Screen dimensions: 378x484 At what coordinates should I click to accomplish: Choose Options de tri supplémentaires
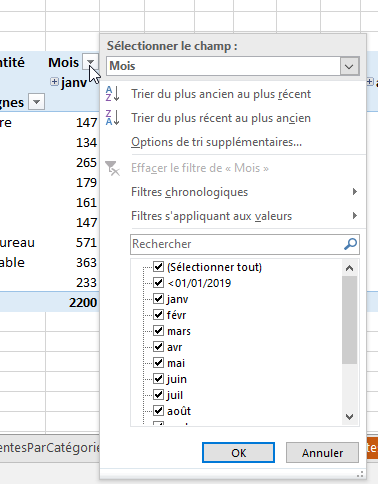click(x=216, y=142)
